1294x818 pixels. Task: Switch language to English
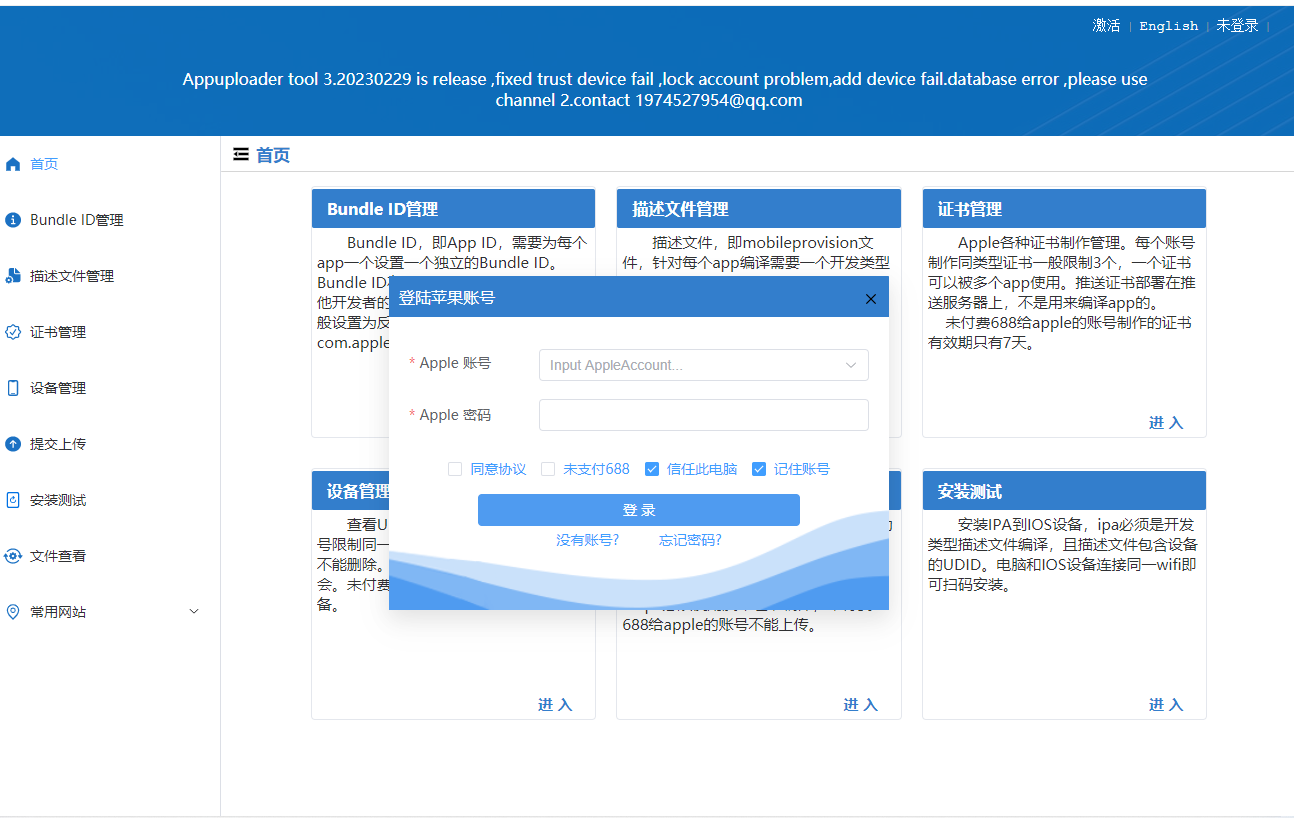click(x=1168, y=25)
